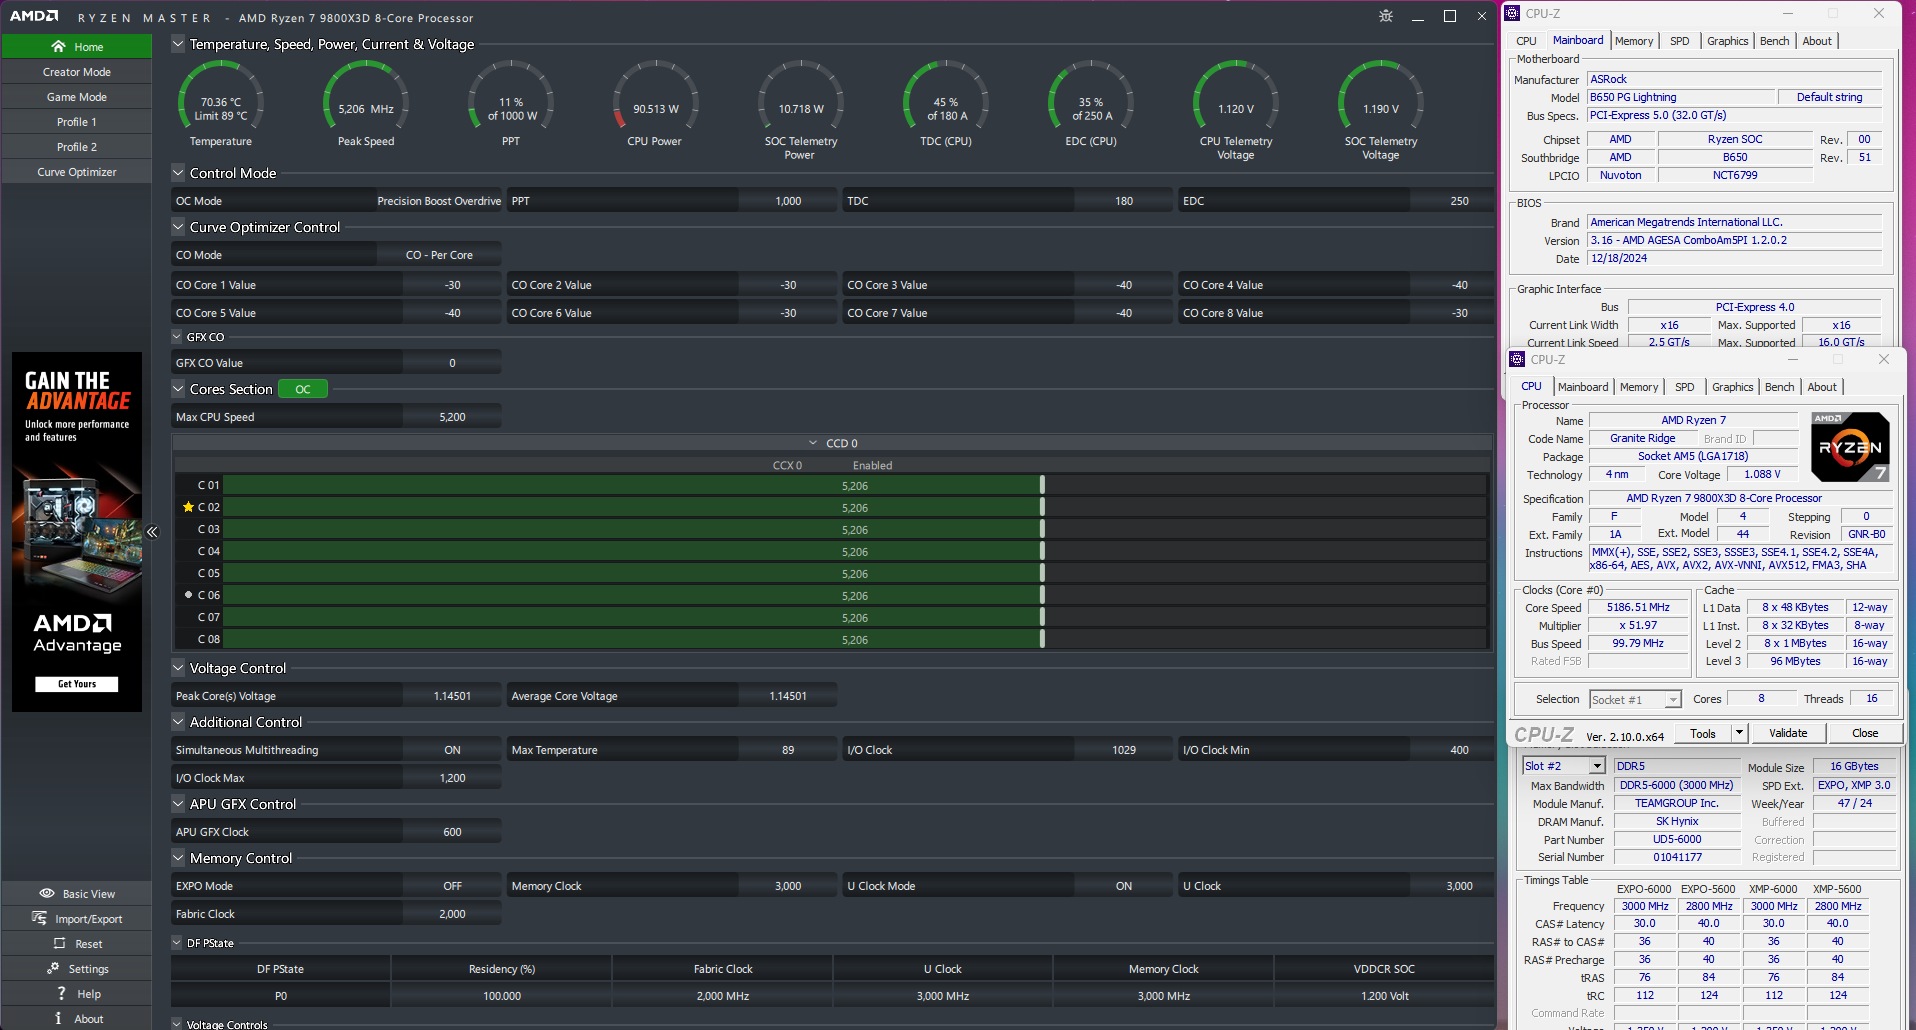Click the Help question mark icon
Screen dimensions: 1916x1030
click(62, 993)
